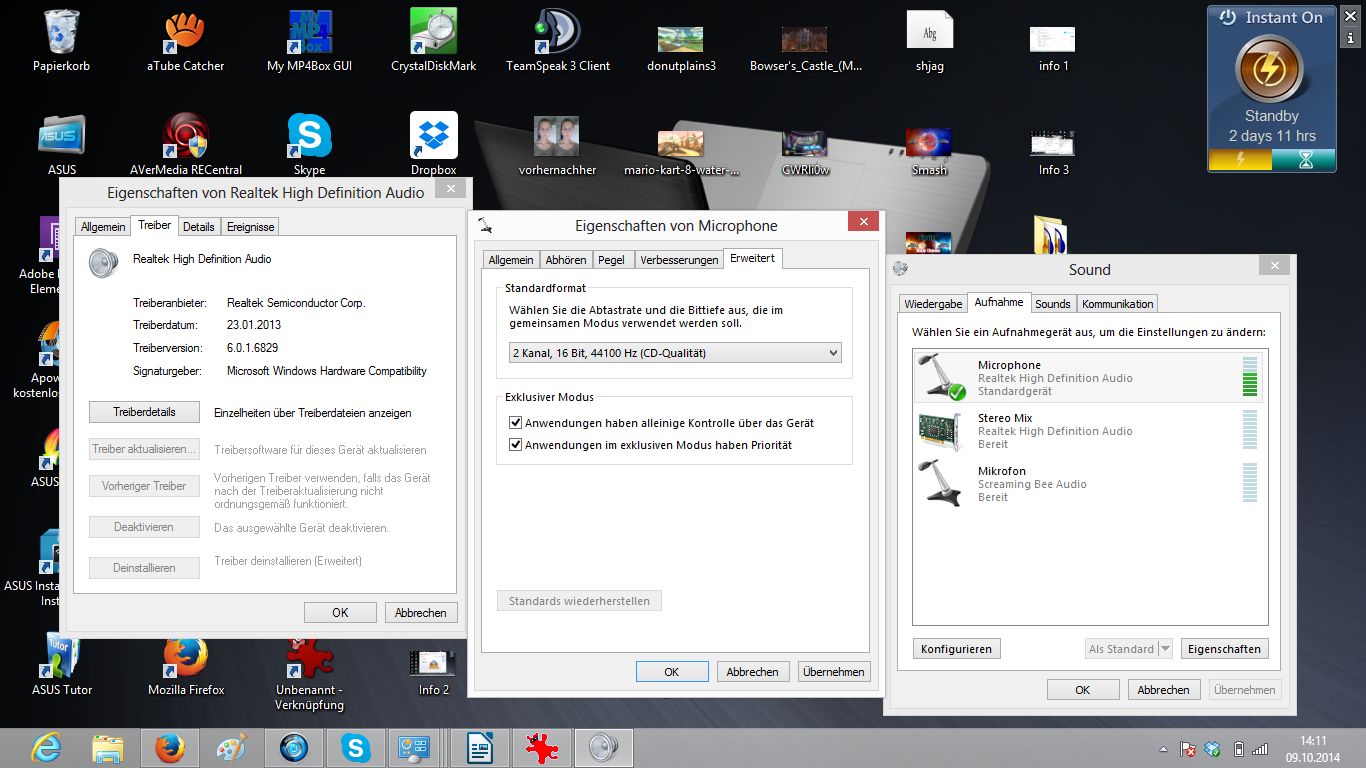Select Bowser's_Castle image file on desktop
Viewport: 1366px width, 768px height.
point(805,48)
